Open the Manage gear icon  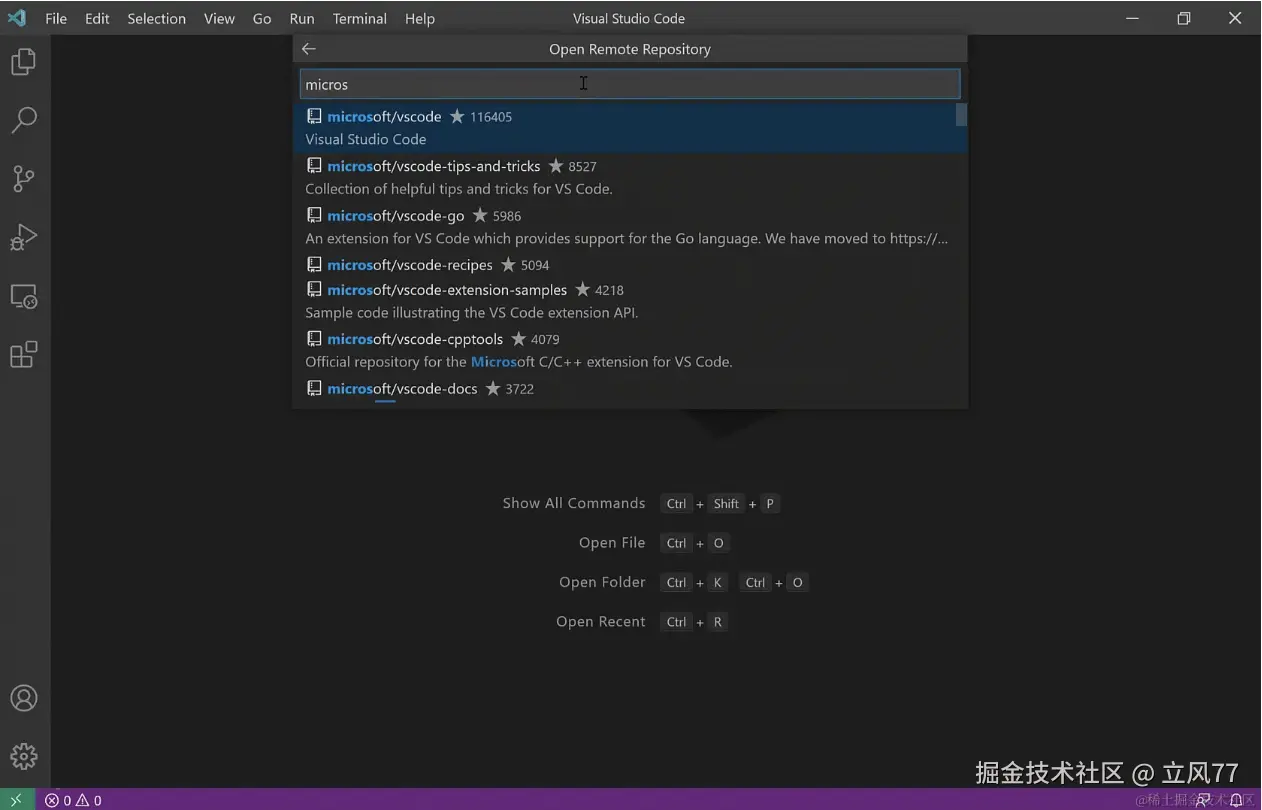(24, 756)
